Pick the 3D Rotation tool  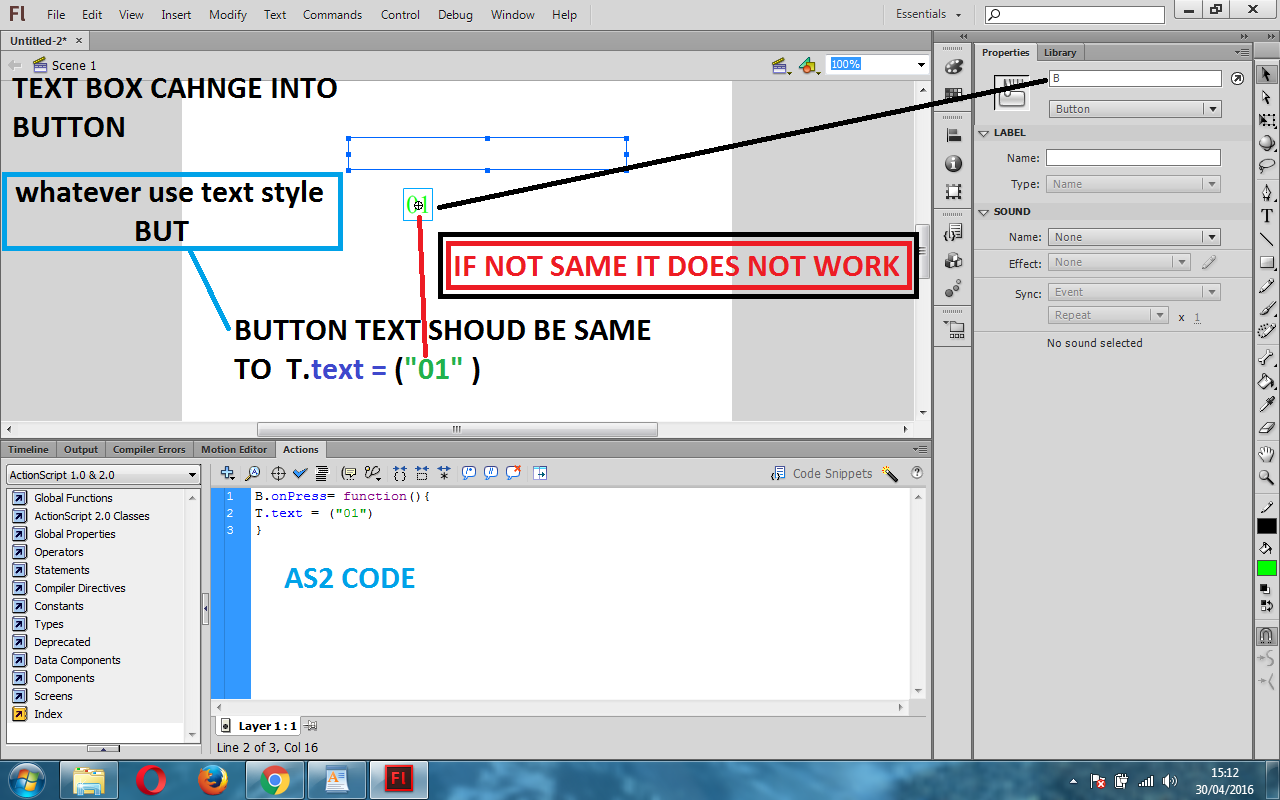pyautogui.click(x=1267, y=143)
